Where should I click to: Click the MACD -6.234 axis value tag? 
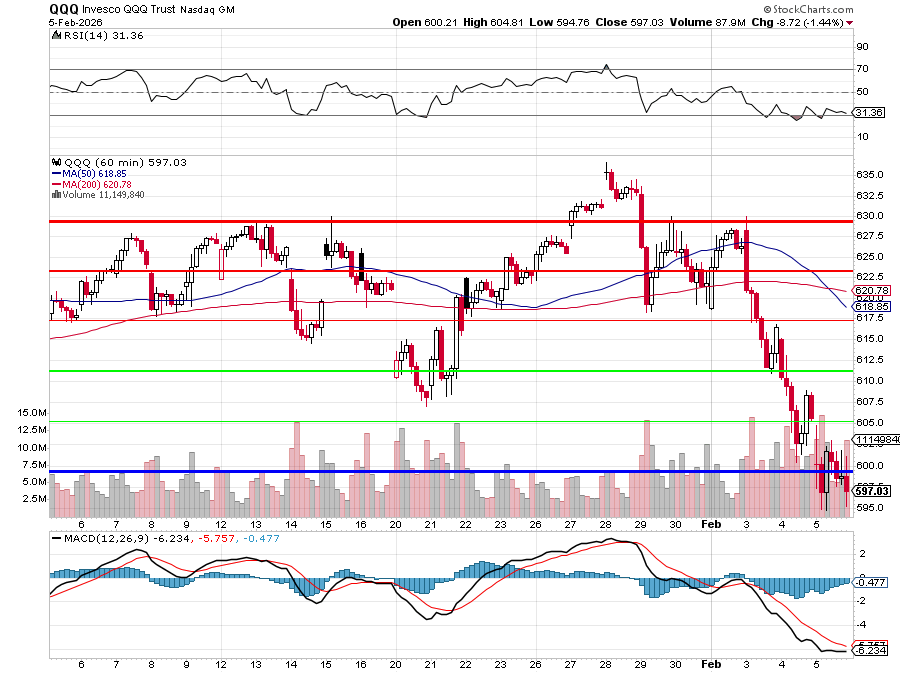(x=866, y=651)
